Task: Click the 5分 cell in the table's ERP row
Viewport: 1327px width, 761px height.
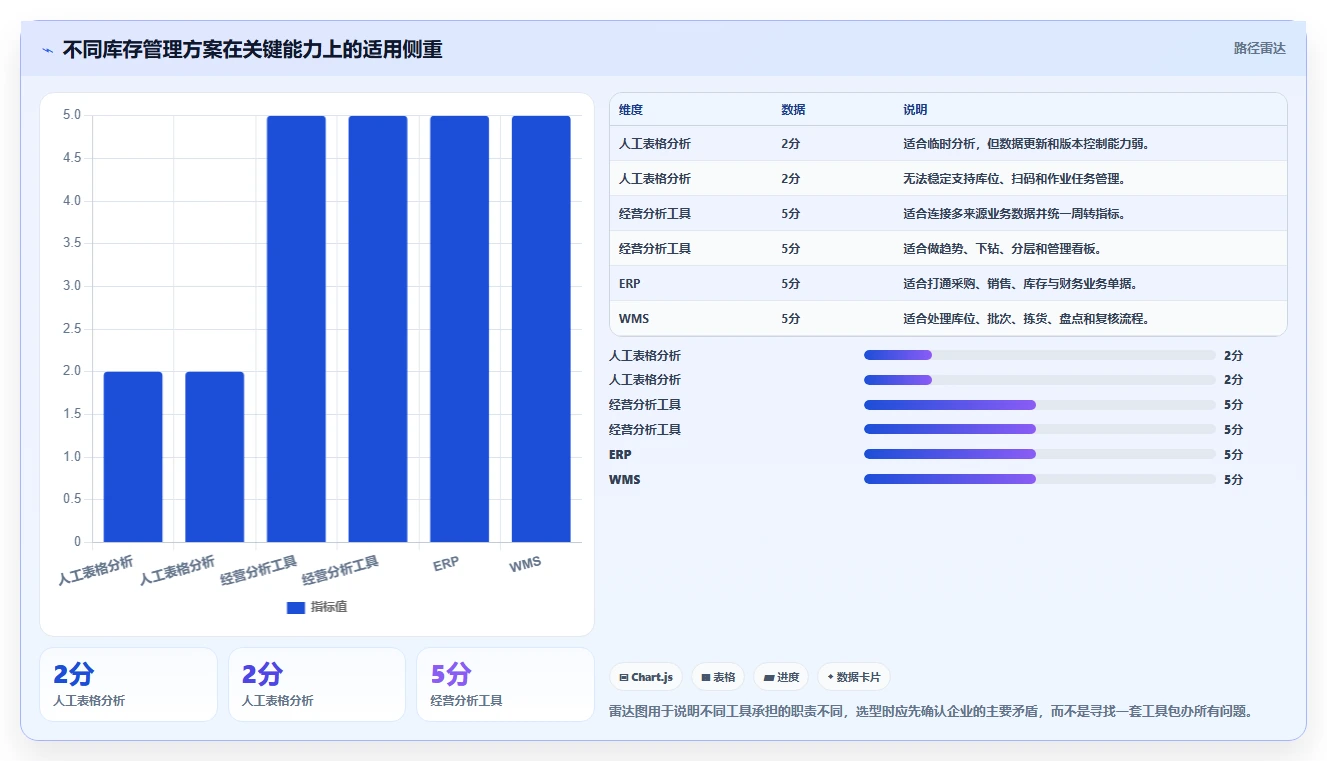Action: click(791, 284)
